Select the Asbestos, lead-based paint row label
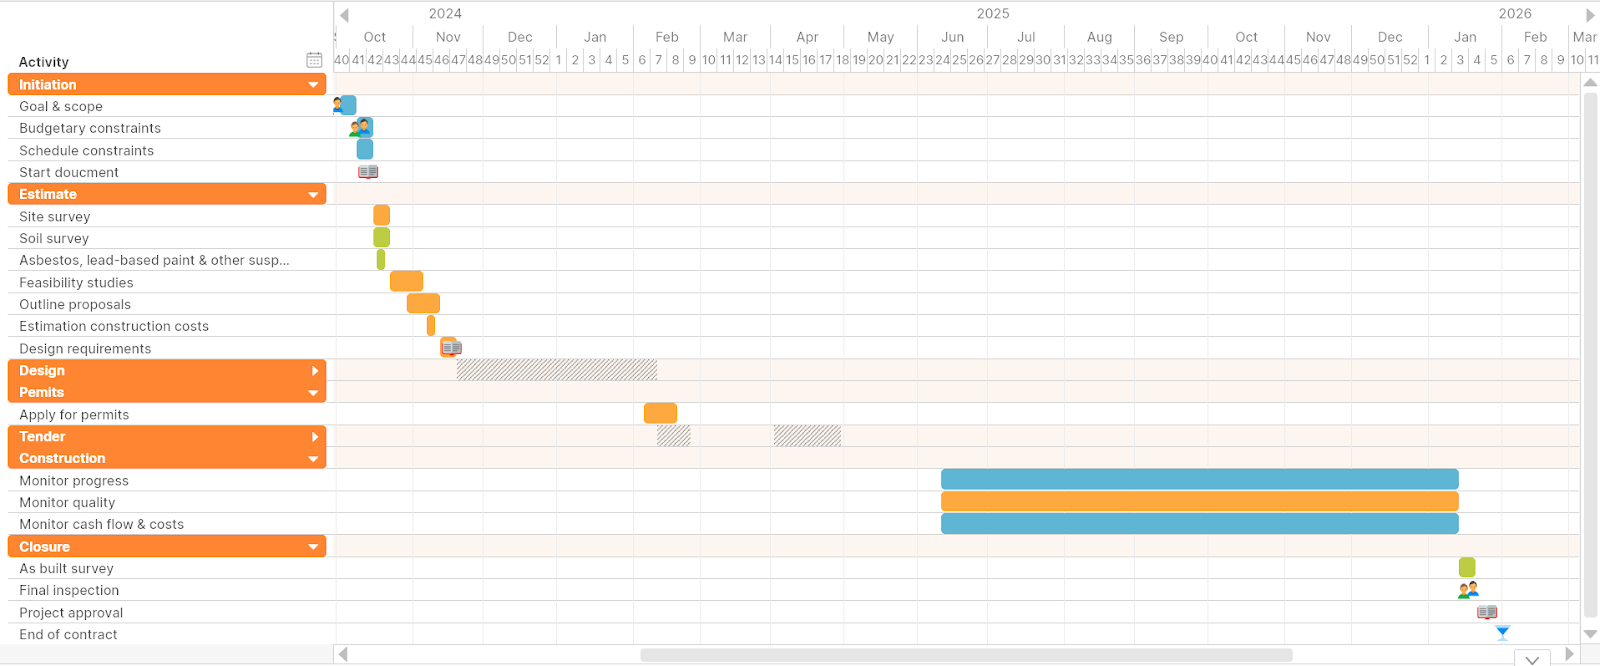Viewport: 1600px width, 666px height. 154,260
